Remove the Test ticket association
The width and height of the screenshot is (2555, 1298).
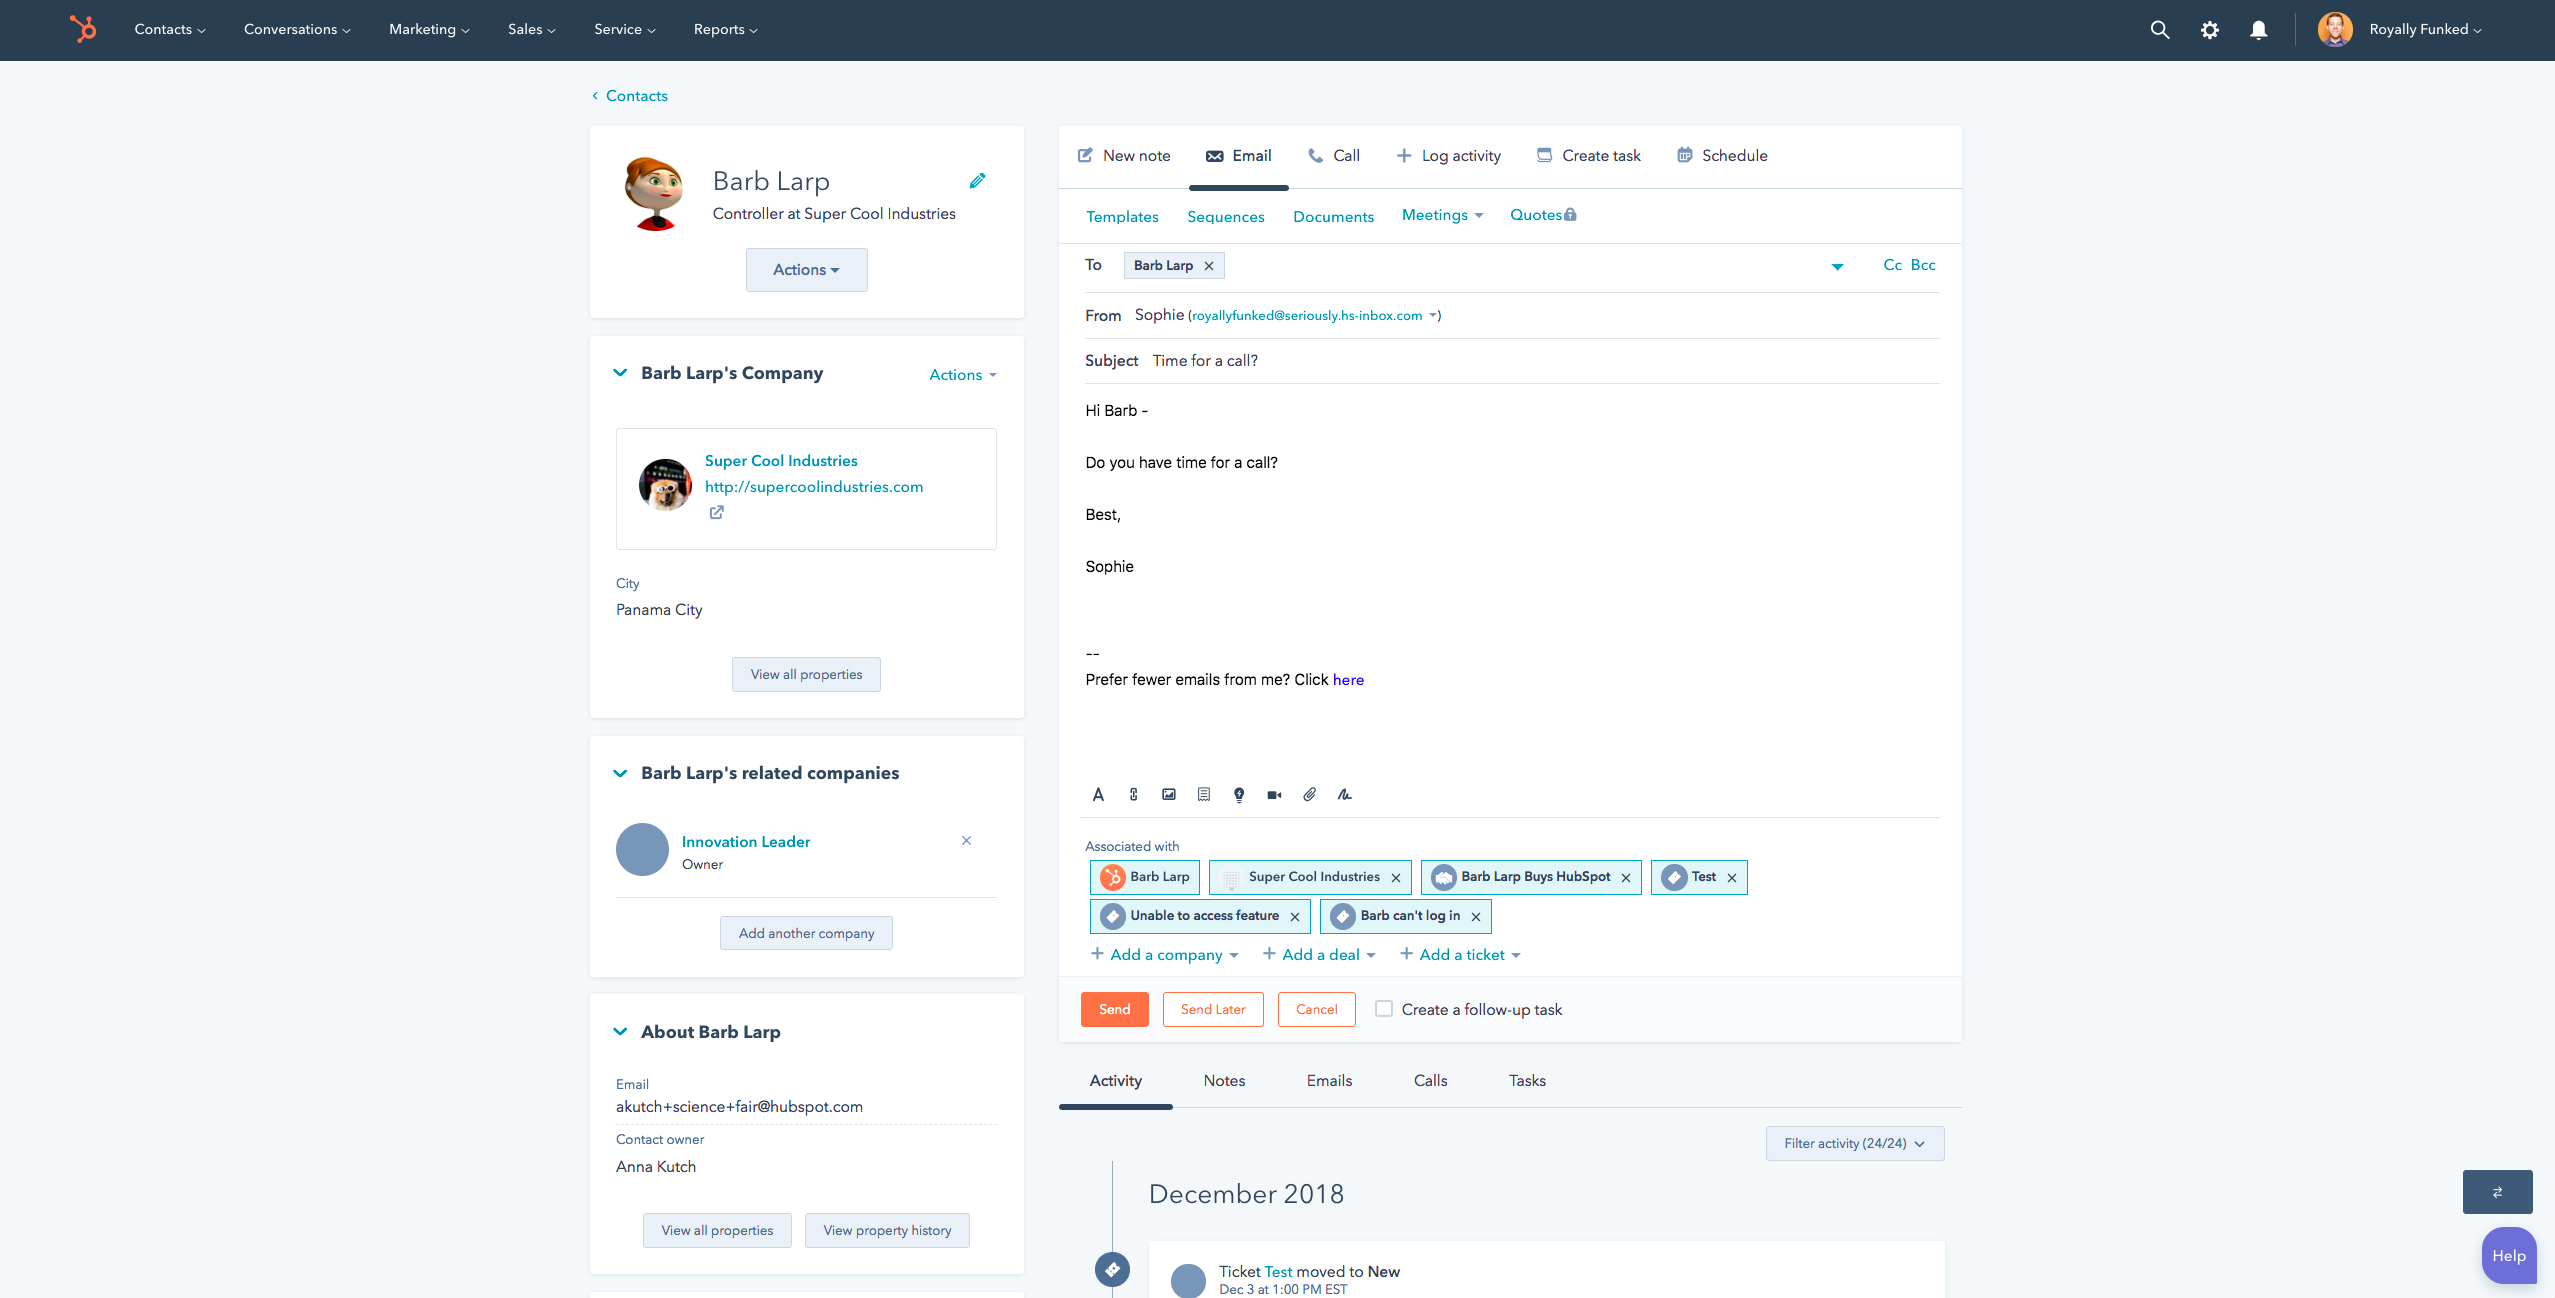coord(1732,878)
